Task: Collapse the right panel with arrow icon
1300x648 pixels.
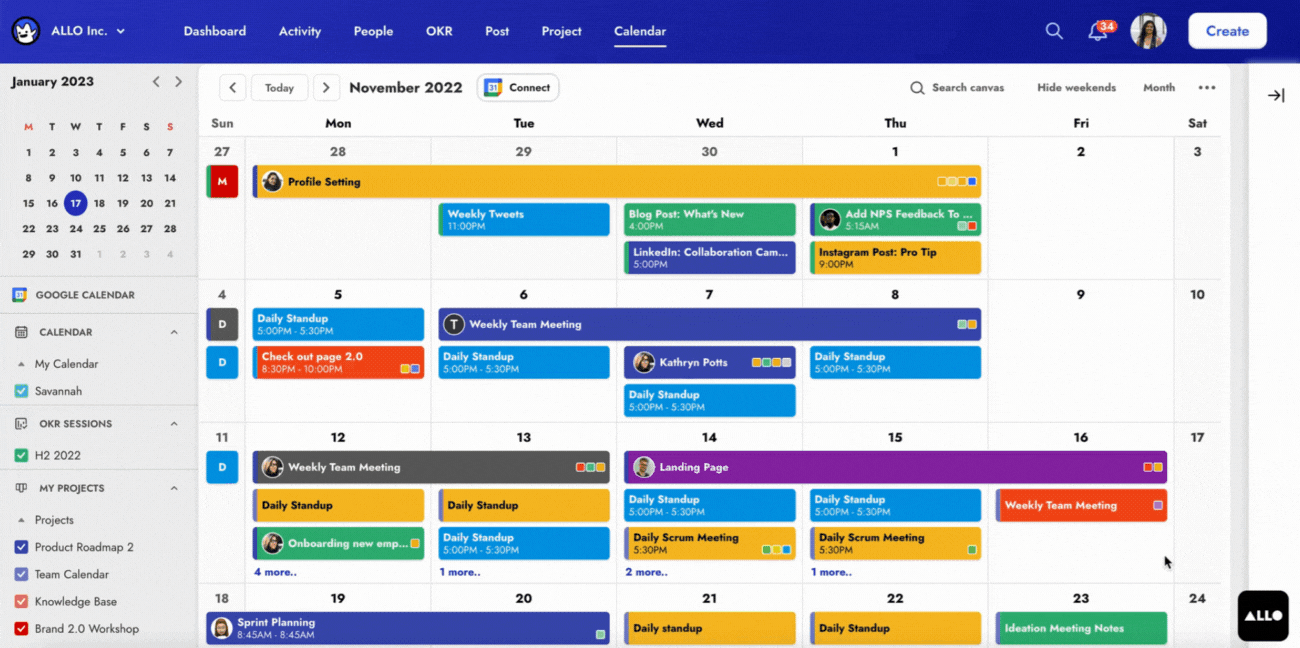Action: tap(1276, 96)
